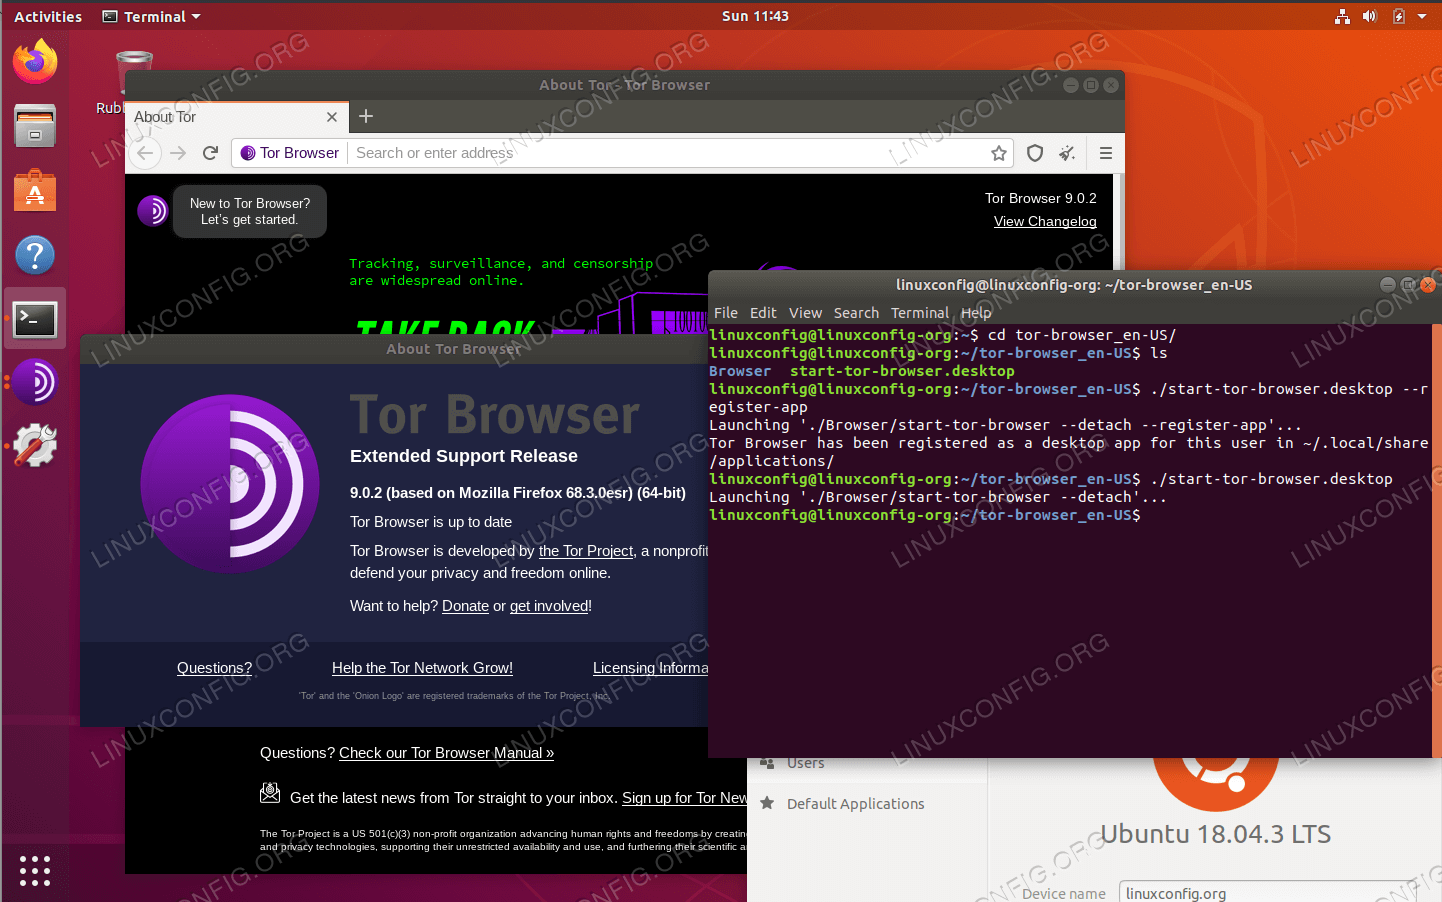This screenshot has width=1442, height=902.
Task: Click the Donate link in About dialog
Action: (465, 606)
